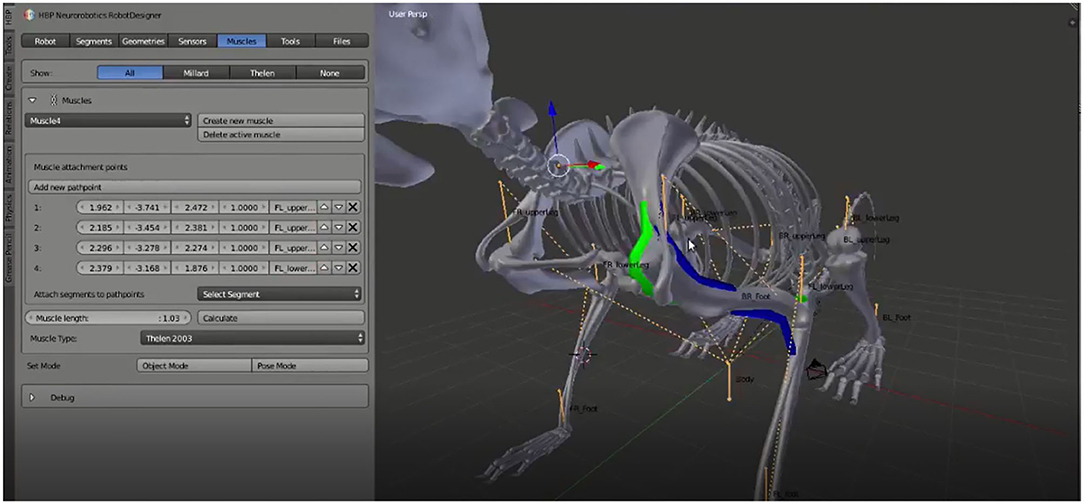Switch to the Sensors tab

point(192,41)
